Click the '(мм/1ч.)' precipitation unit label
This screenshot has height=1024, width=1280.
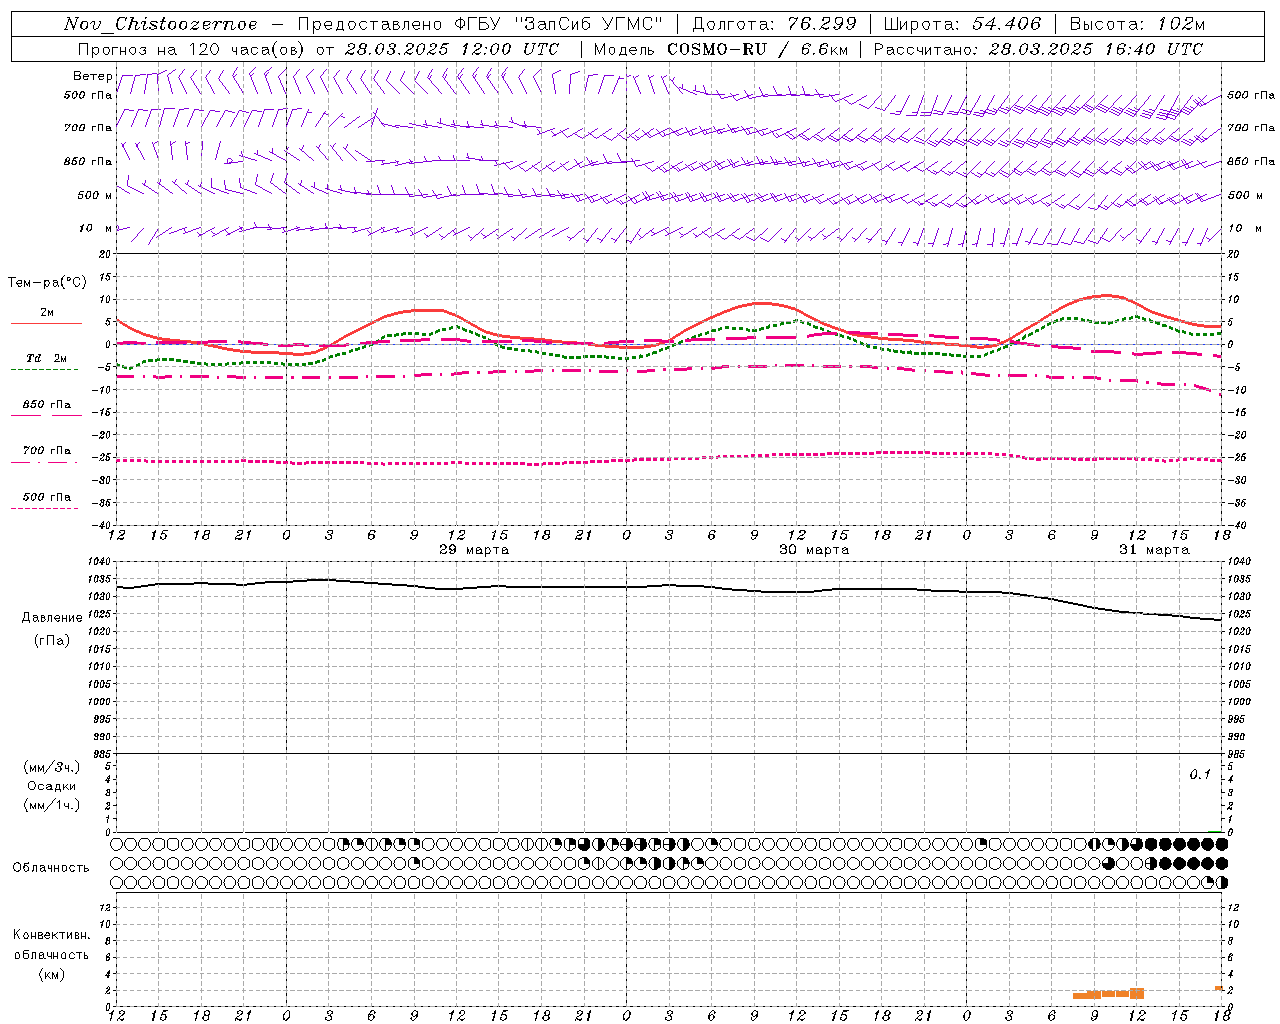[x=52, y=805]
